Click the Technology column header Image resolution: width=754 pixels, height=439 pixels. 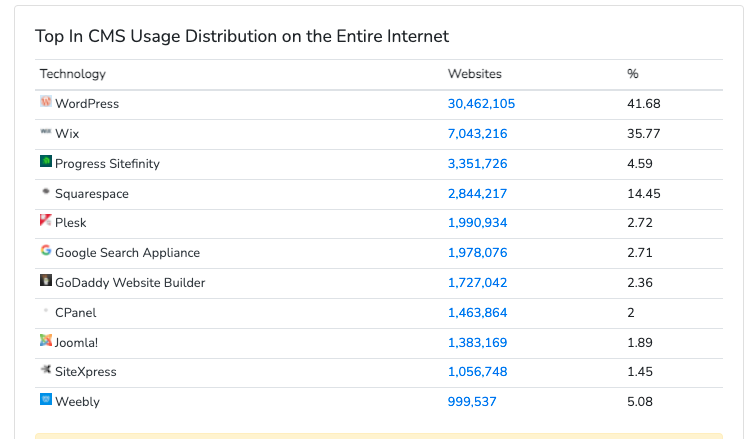pos(73,74)
